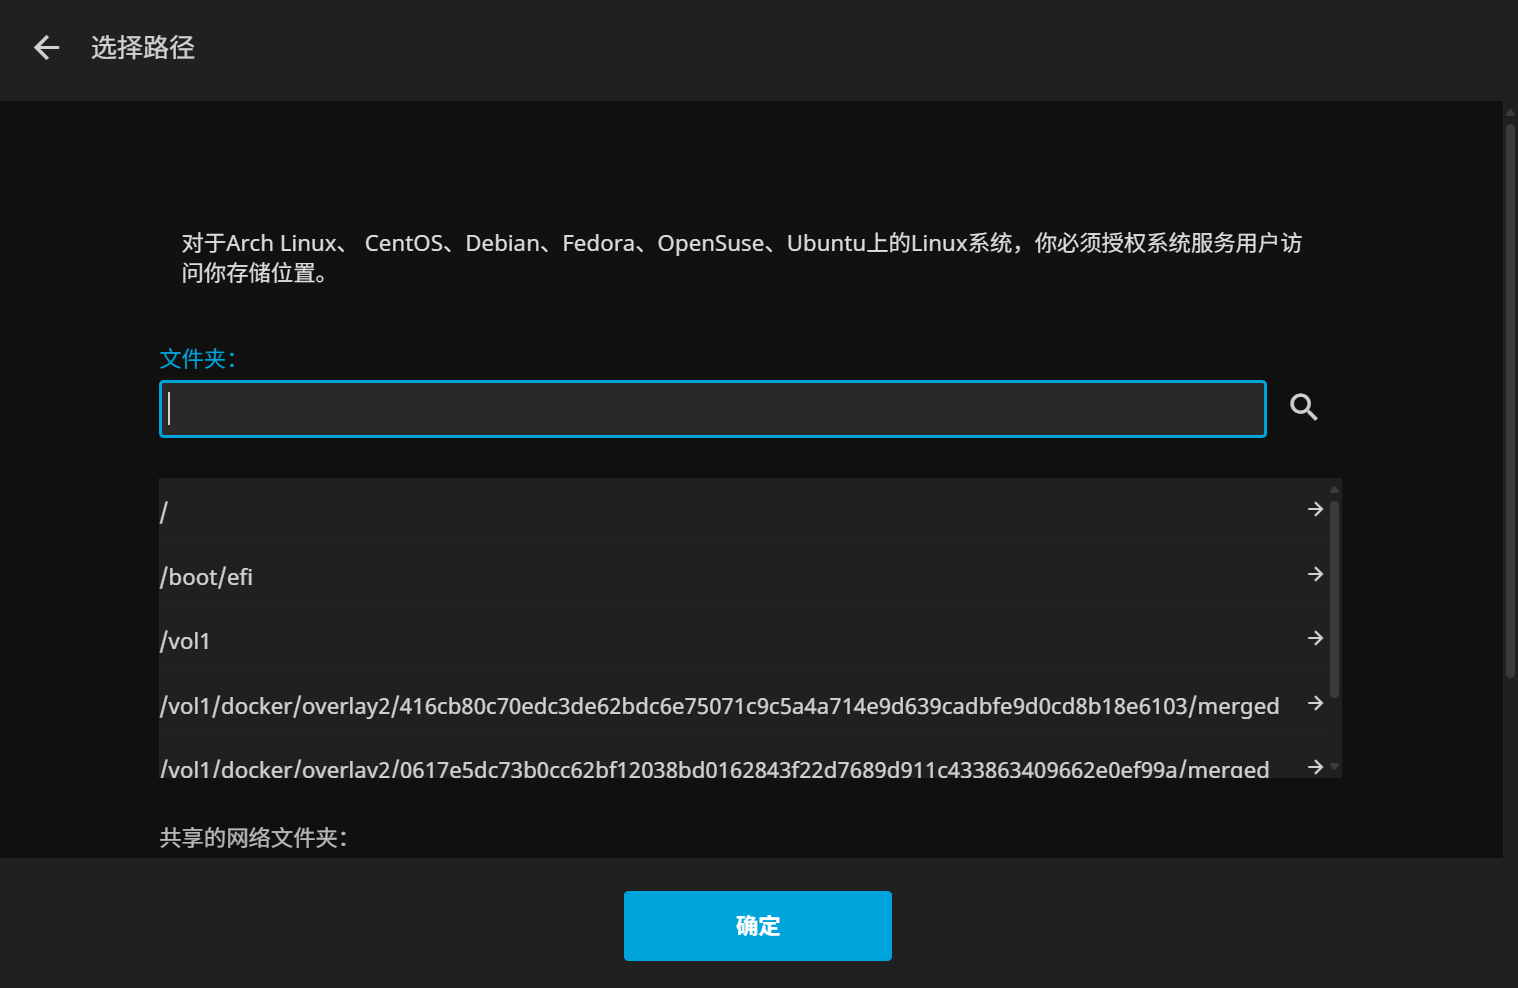This screenshot has height=988, width=1518.
Task: Select the docker overlay2 0617e5dc merged path
Action: pyautogui.click(x=714, y=768)
